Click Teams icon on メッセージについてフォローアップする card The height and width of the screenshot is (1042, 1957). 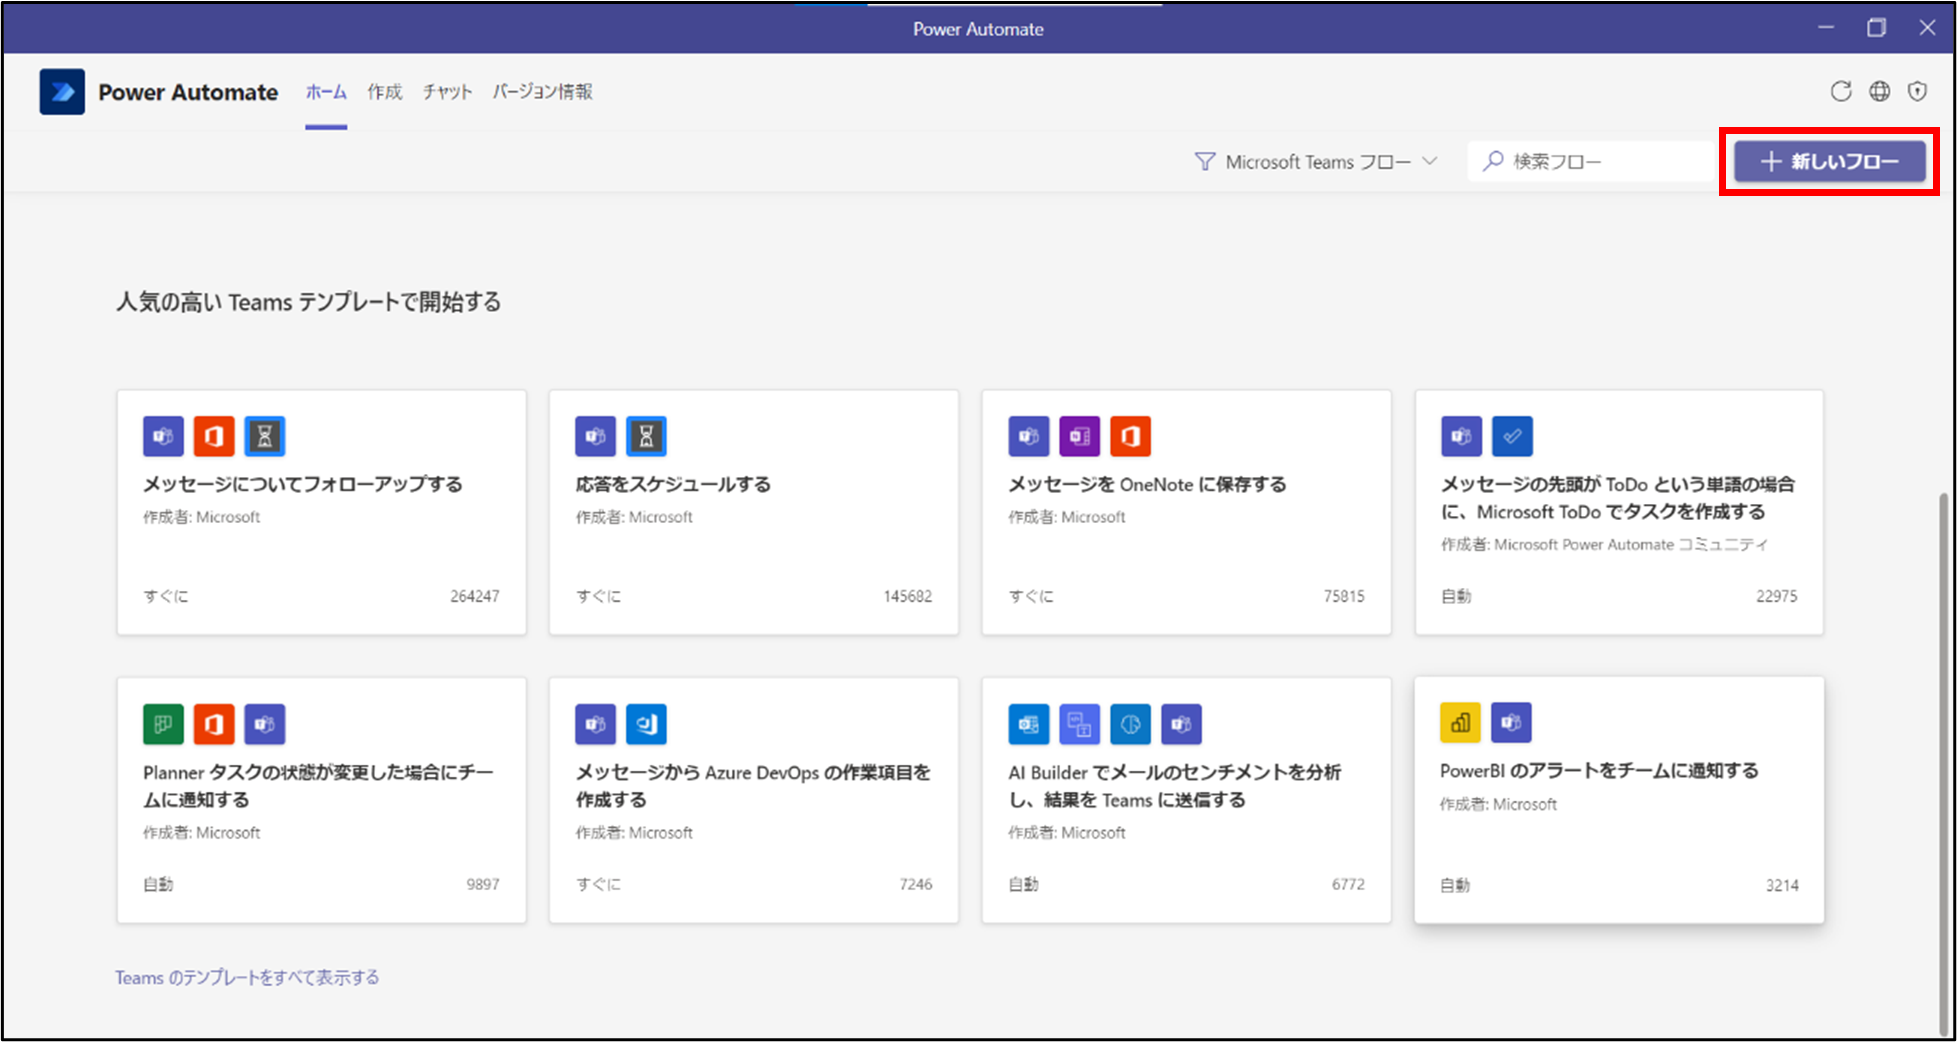(163, 436)
